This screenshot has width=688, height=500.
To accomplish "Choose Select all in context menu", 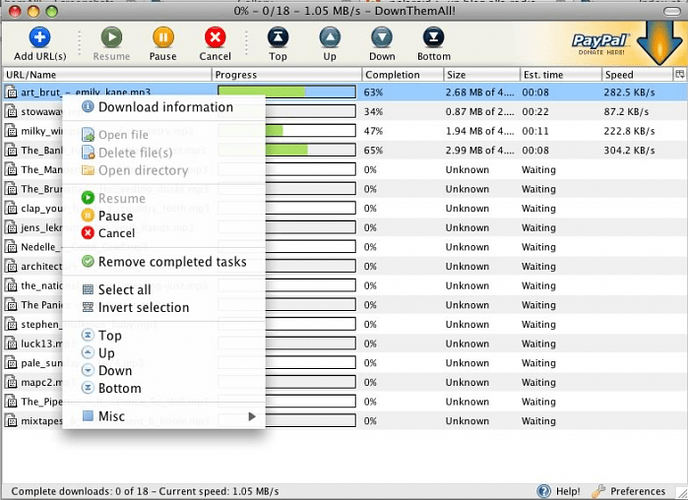I will [x=164, y=290].
